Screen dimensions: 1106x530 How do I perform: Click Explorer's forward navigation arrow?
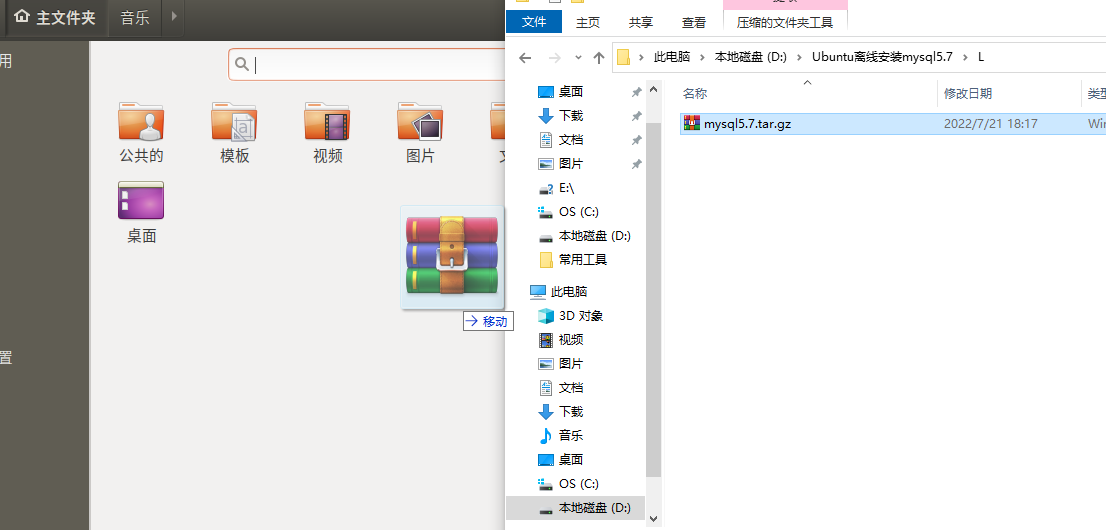point(554,58)
